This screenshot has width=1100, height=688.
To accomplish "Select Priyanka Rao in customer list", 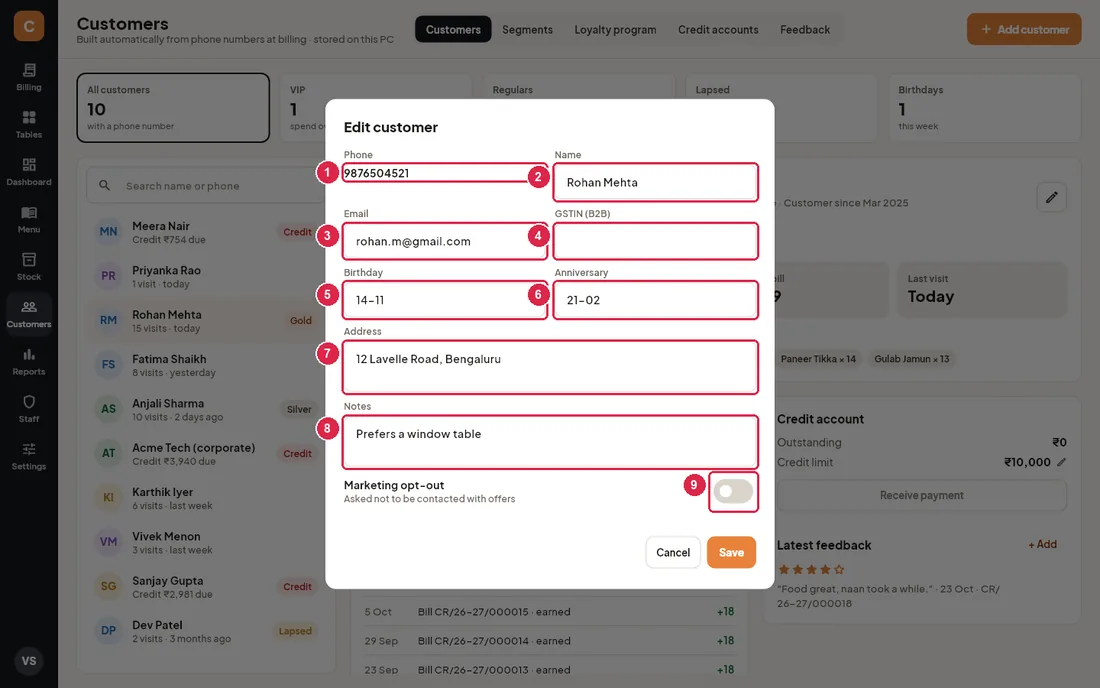I will tap(206, 276).
